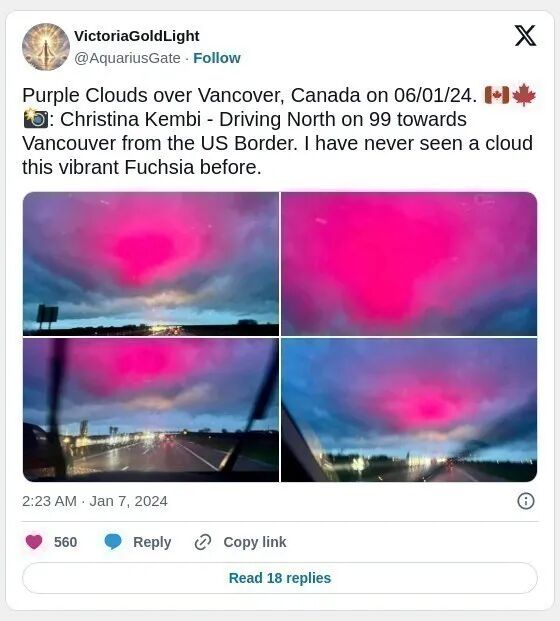The image size is (560, 621).
Task: Open bottom-right rainy road photo
Action: point(409,410)
